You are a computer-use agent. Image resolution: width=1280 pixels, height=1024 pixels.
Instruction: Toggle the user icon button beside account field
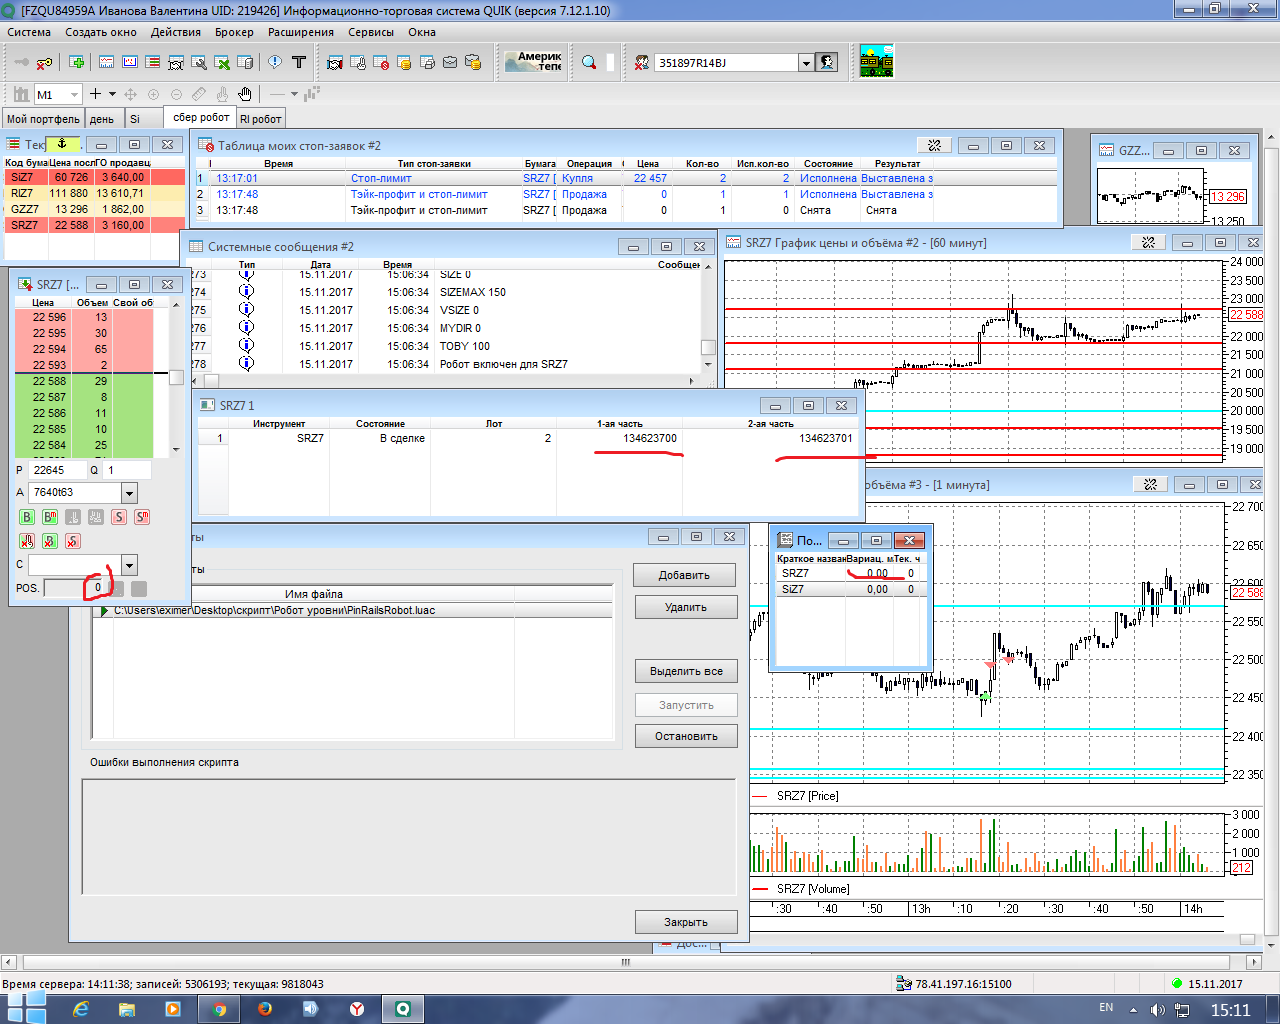(826, 62)
